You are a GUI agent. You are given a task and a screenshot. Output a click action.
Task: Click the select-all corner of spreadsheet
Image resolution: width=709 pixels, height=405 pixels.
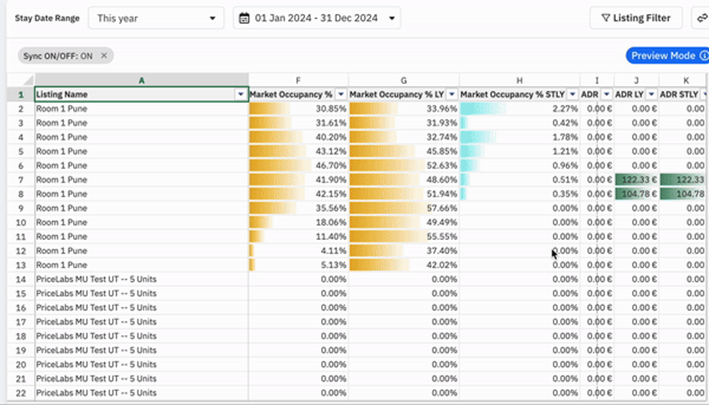click(x=21, y=80)
